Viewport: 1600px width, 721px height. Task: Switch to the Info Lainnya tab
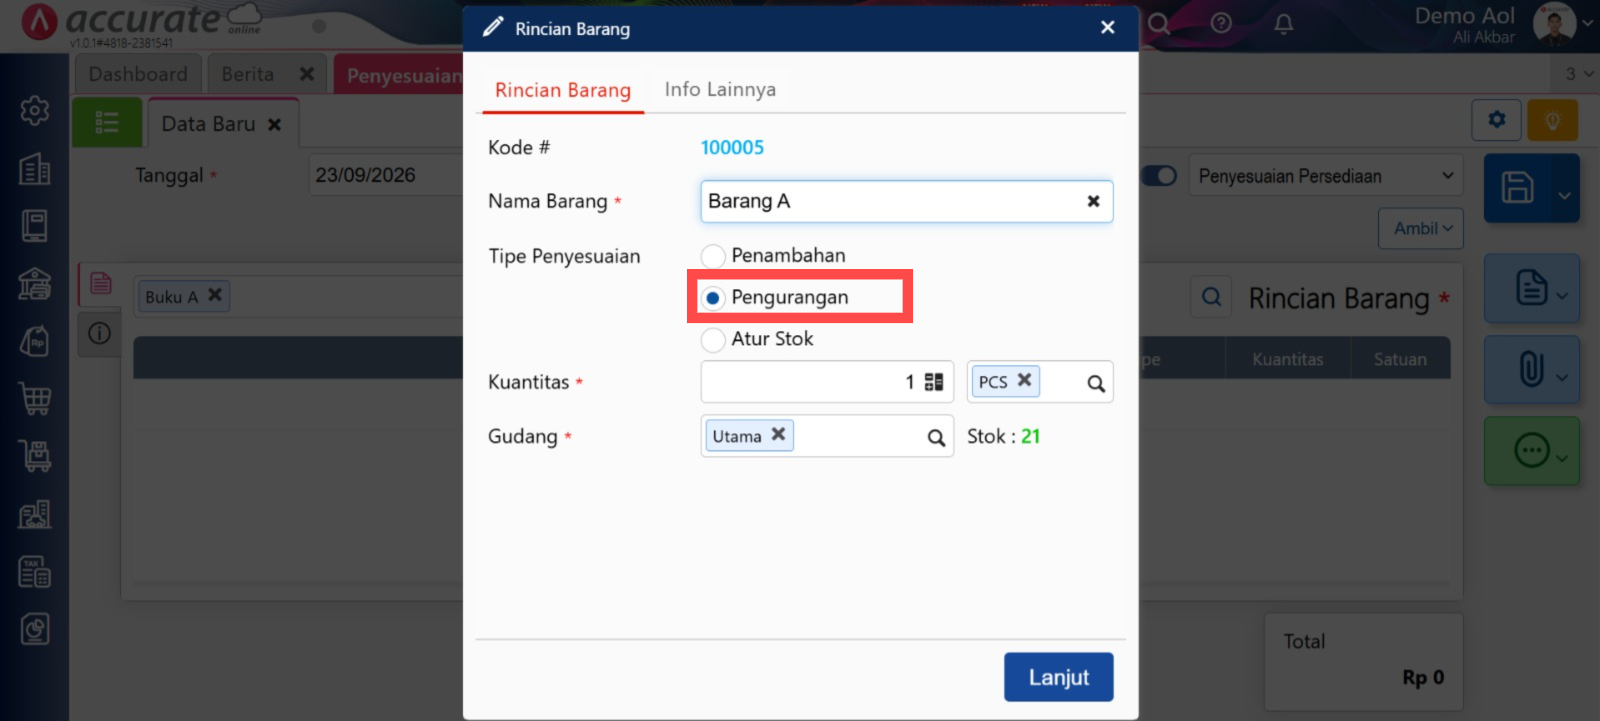click(x=720, y=89)
